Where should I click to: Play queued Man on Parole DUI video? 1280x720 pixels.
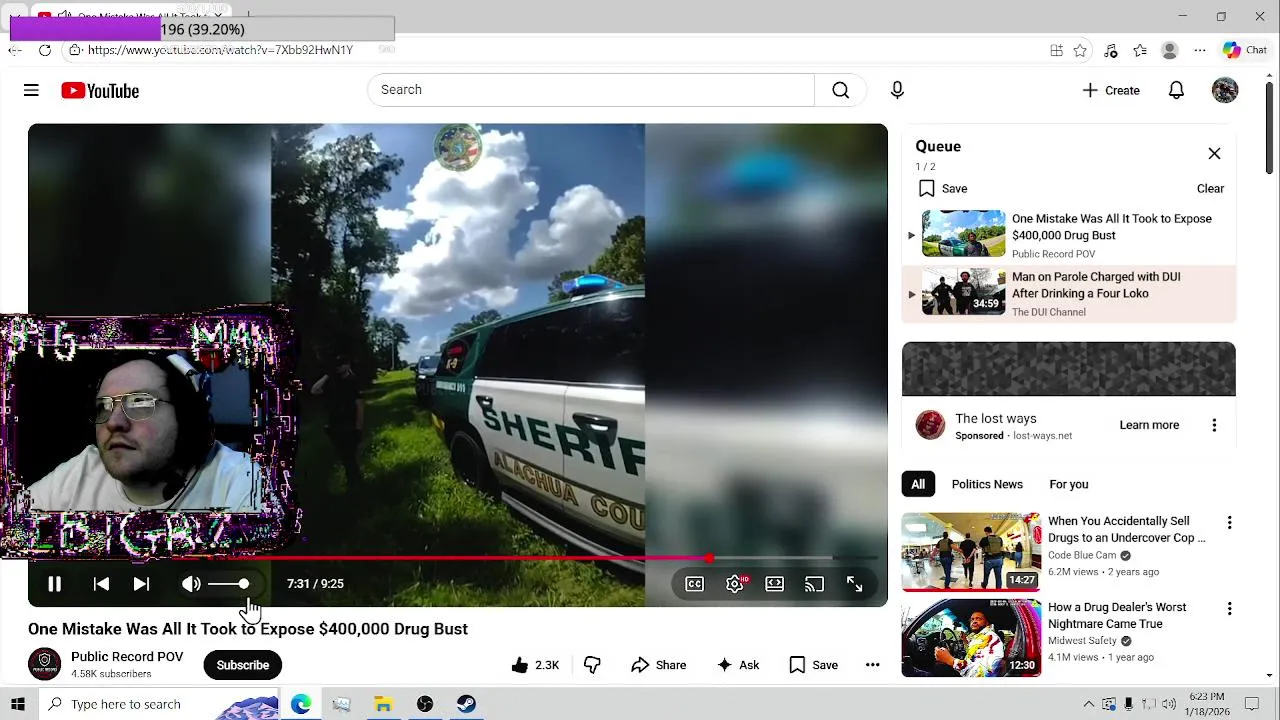(x=1069, y=293)
